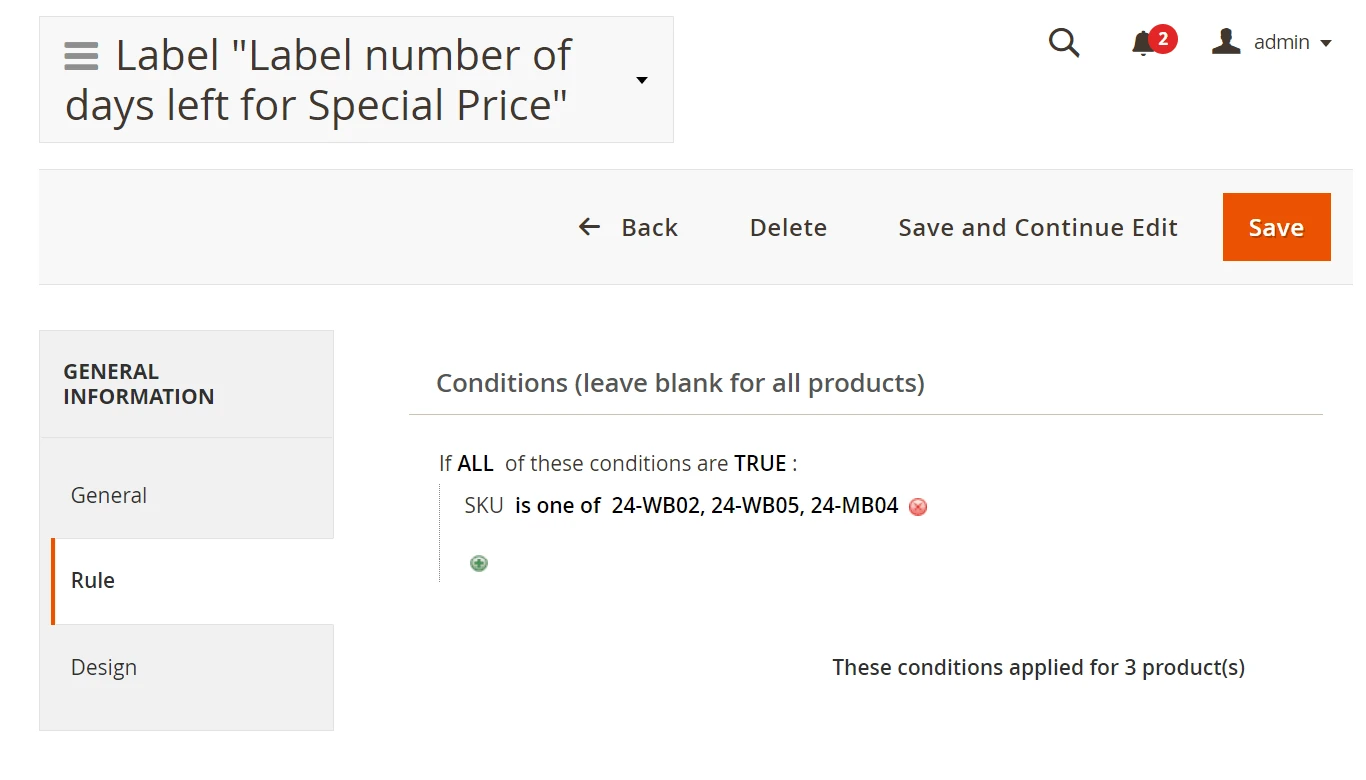Open the search magnifier icon
The image size is (1366, 780).
(x=1063, y=43)
